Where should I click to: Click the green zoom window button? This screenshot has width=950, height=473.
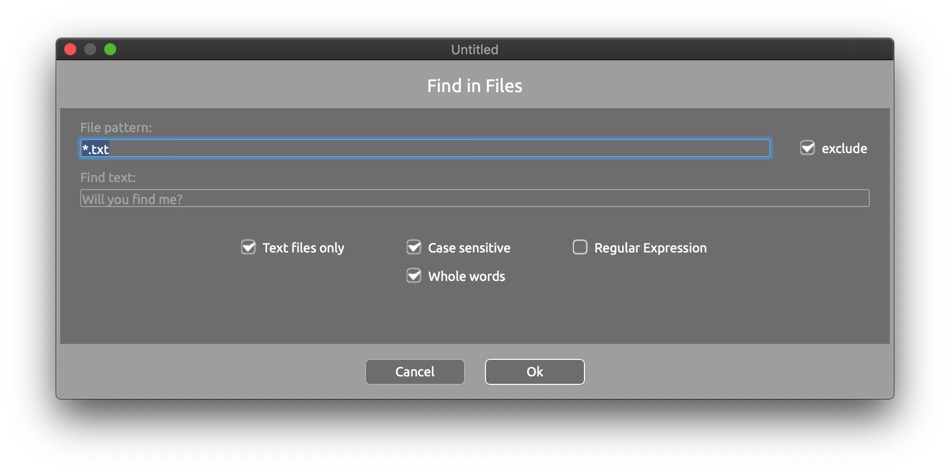pos(110,49)
